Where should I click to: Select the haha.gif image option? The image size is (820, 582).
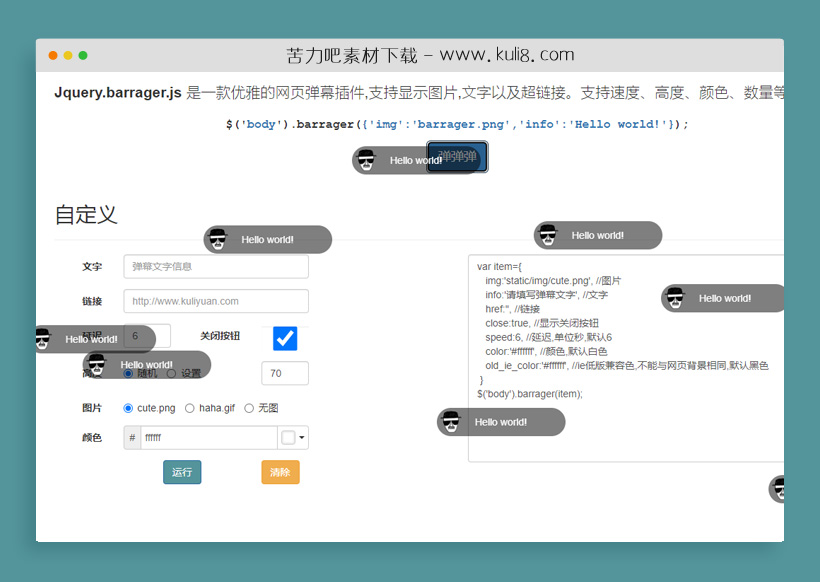pos(189,408)
